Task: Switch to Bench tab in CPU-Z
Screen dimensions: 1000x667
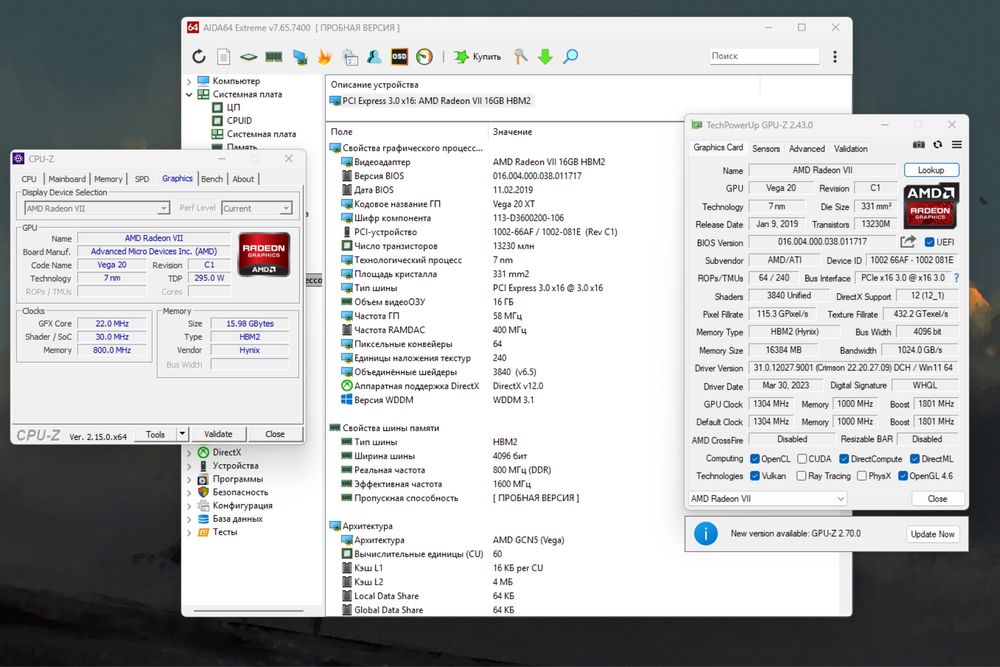Action: click(212, 179)
